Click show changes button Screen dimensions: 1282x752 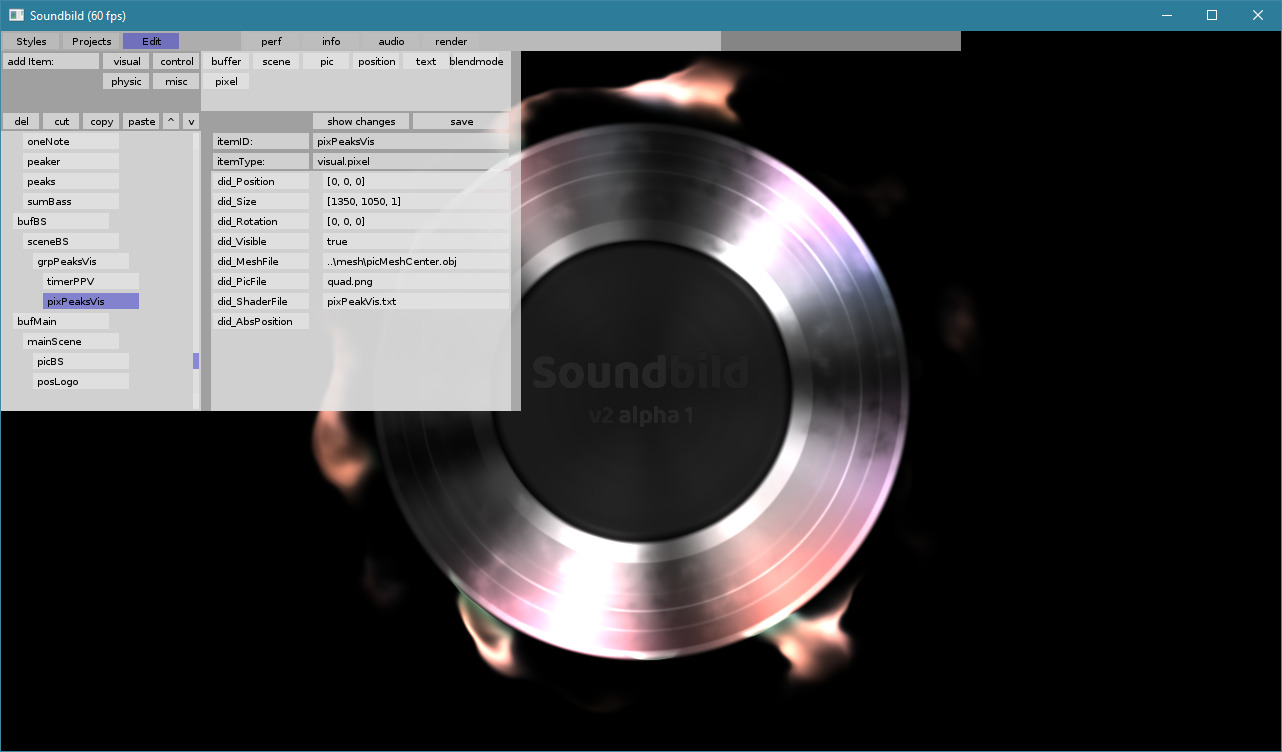[361, 121]
